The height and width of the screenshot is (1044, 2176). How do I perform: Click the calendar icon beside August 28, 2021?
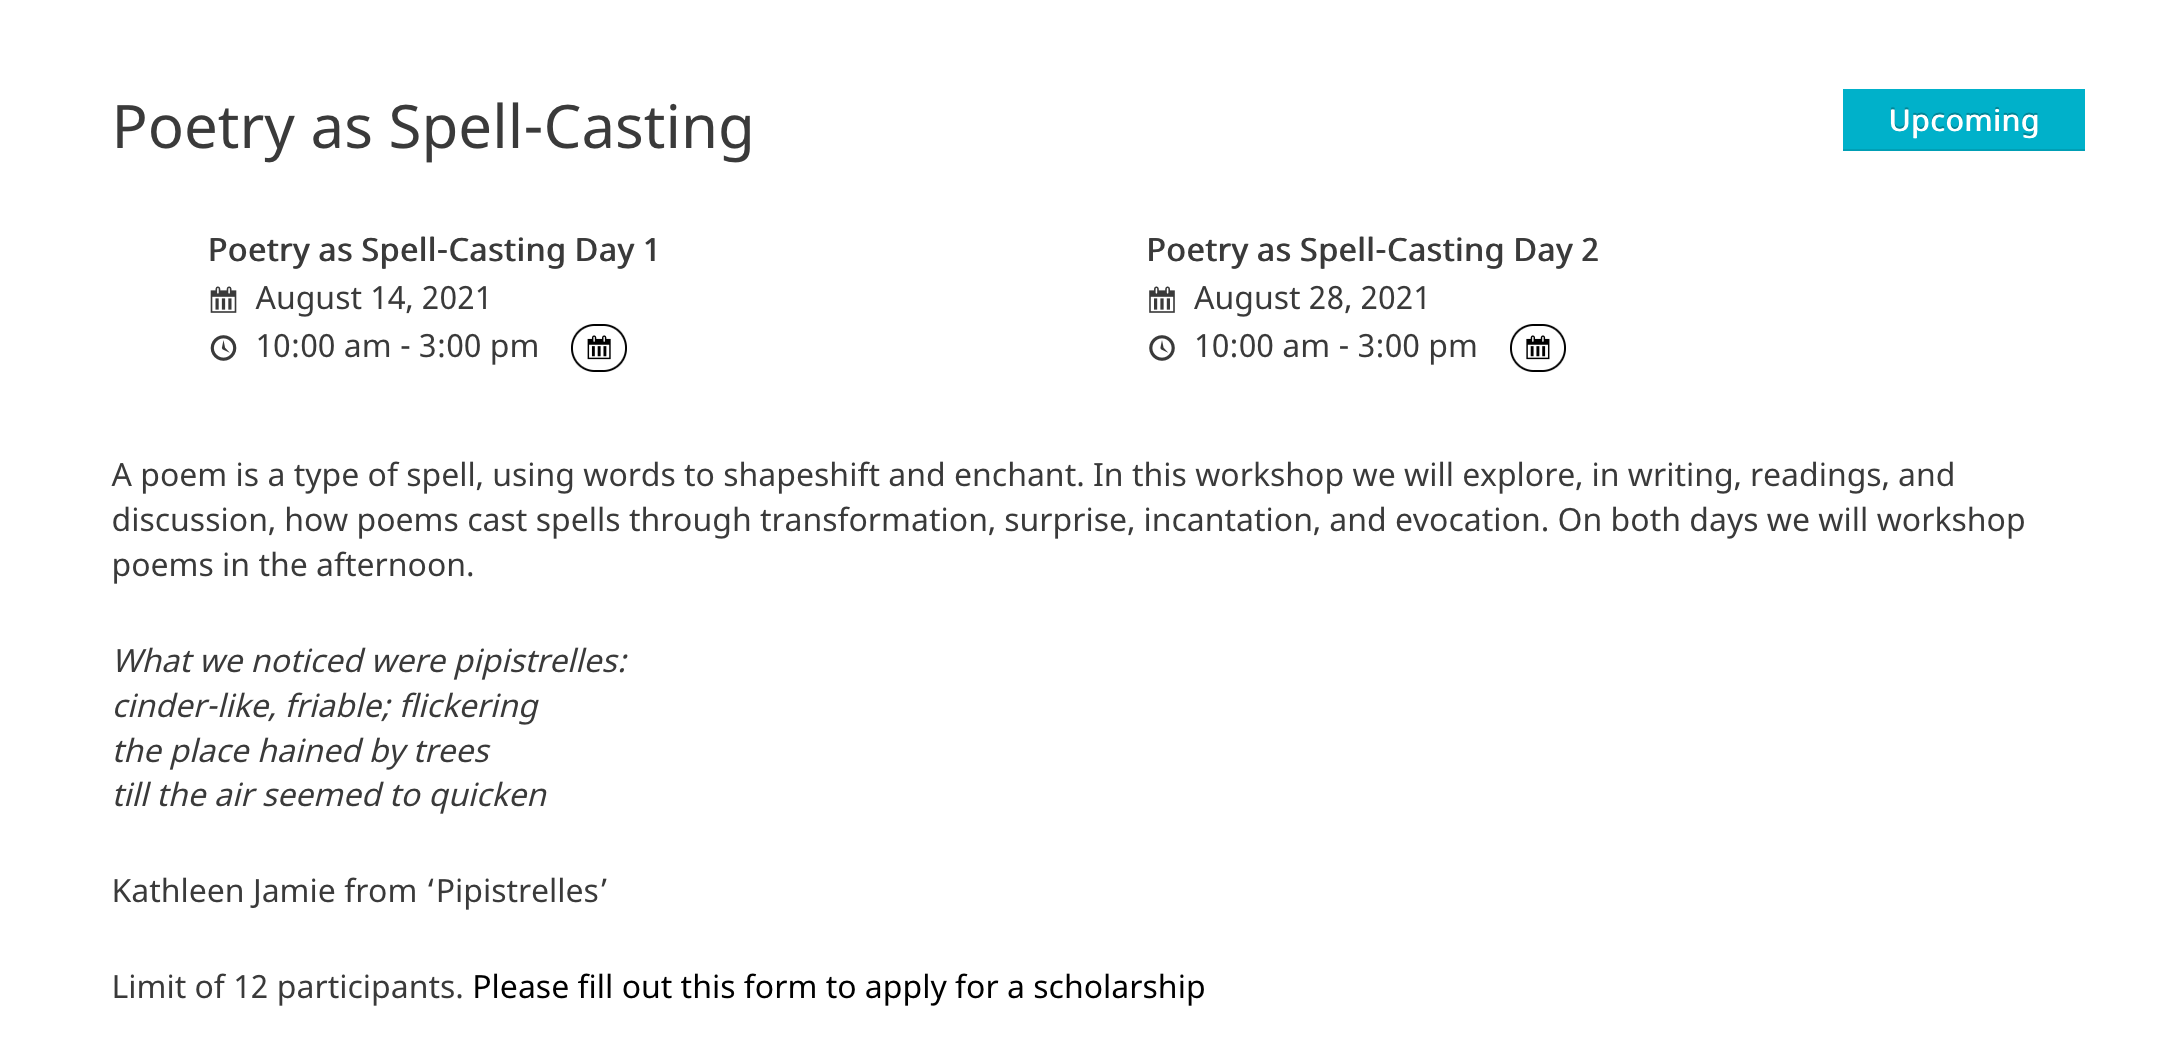(1161, 300)
